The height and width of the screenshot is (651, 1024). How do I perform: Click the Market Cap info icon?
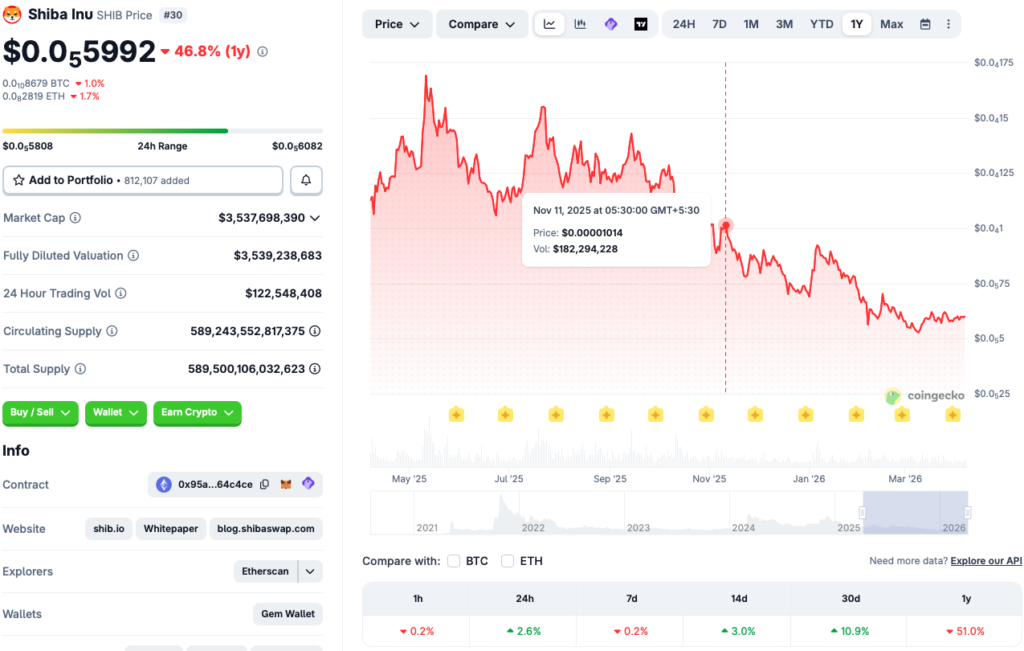(x=75, y=218)
